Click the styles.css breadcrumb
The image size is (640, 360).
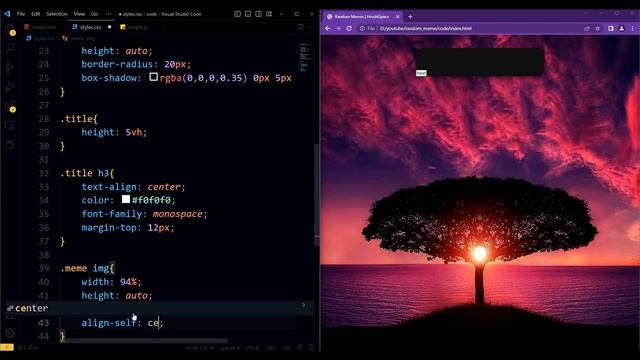41,38
